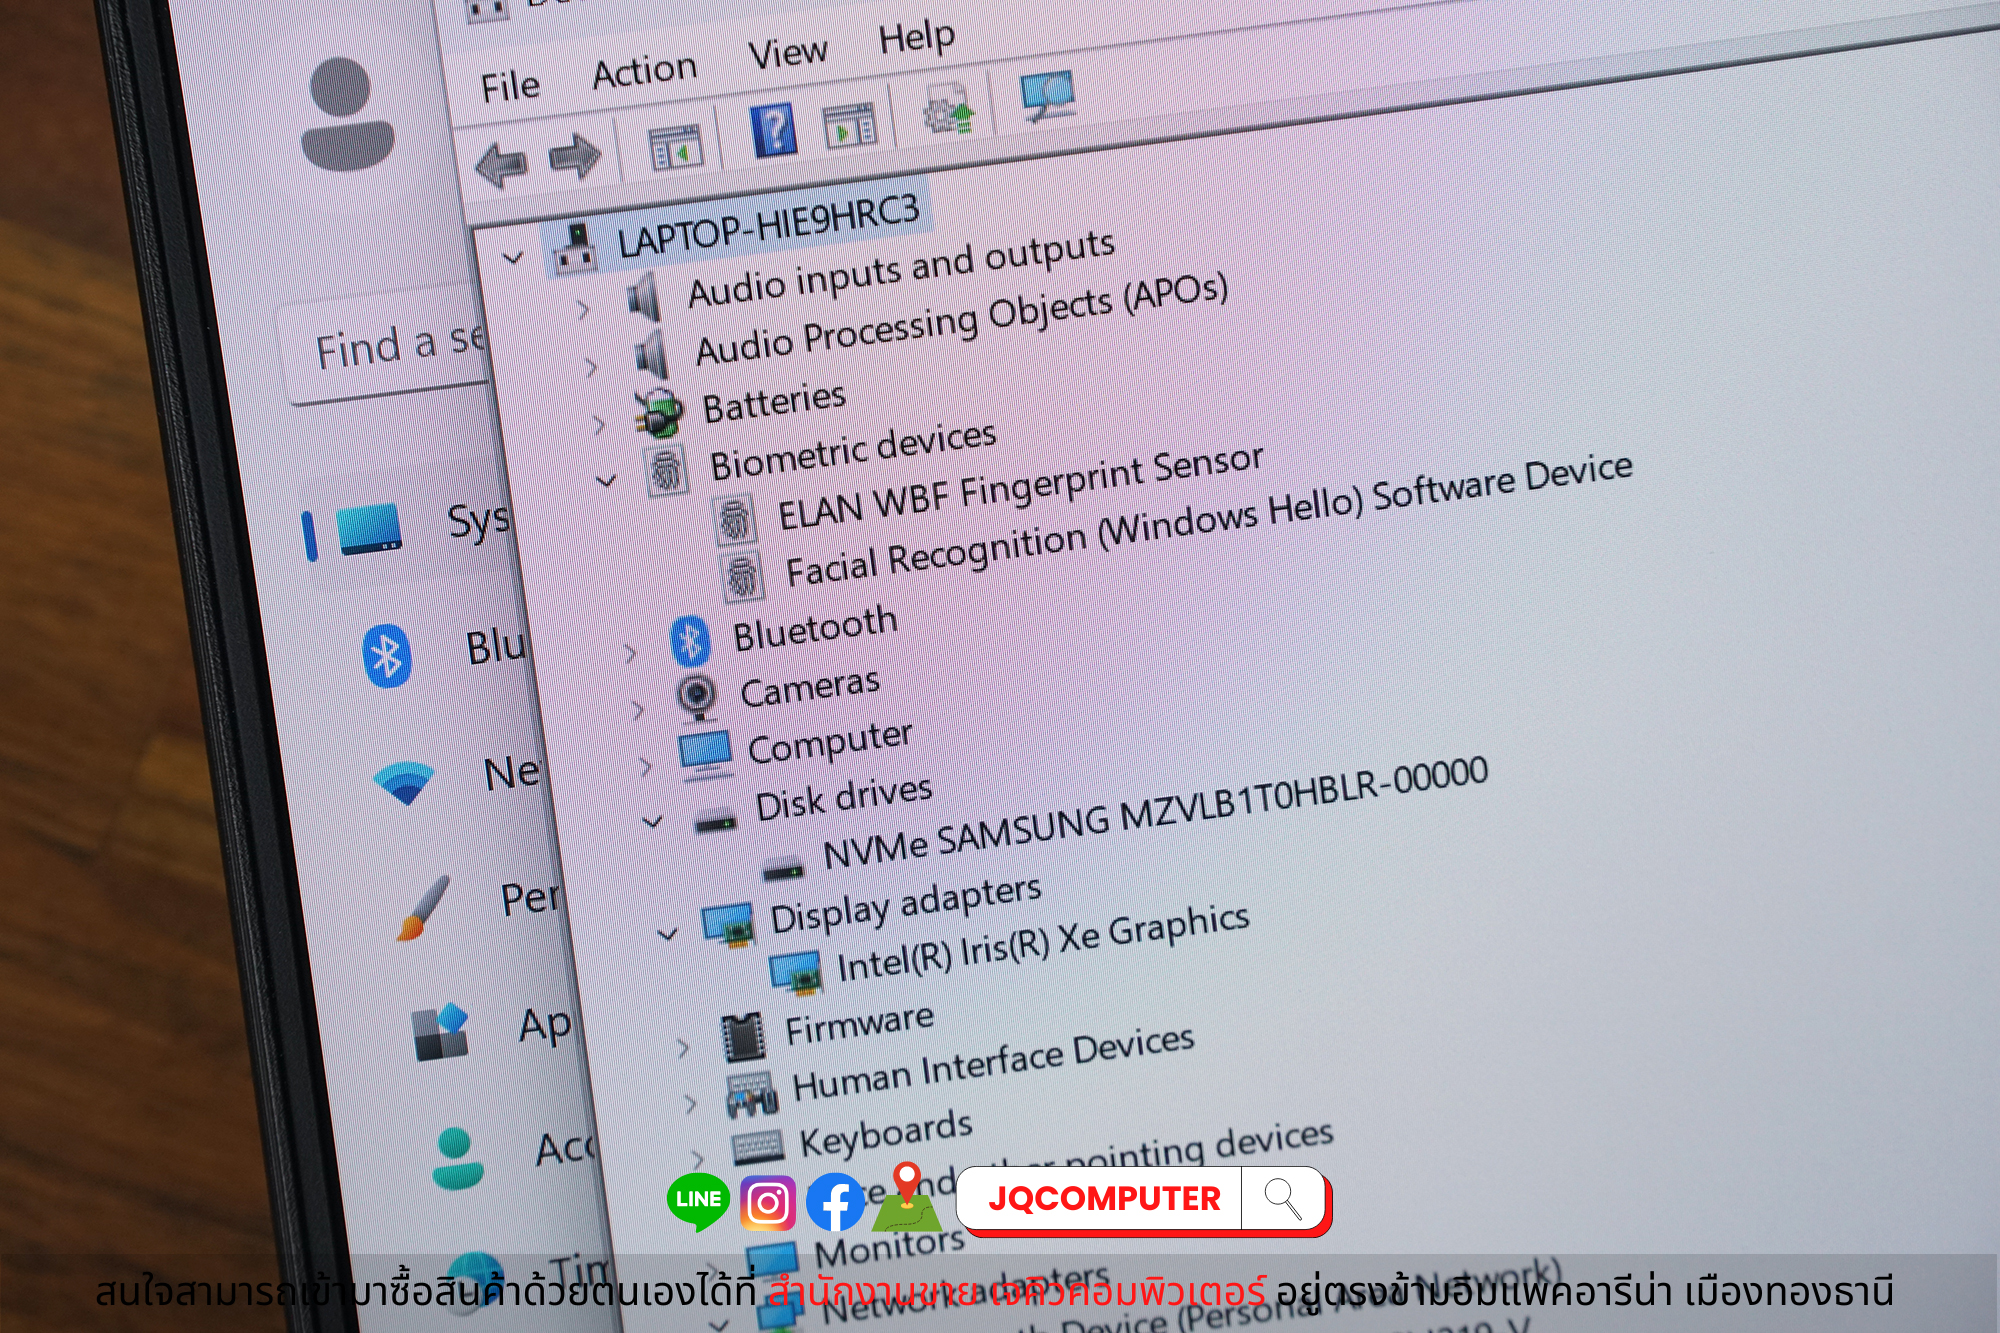The image size is (2000, 1333).
Task: Open the Action menu
Action: [644, 71]
